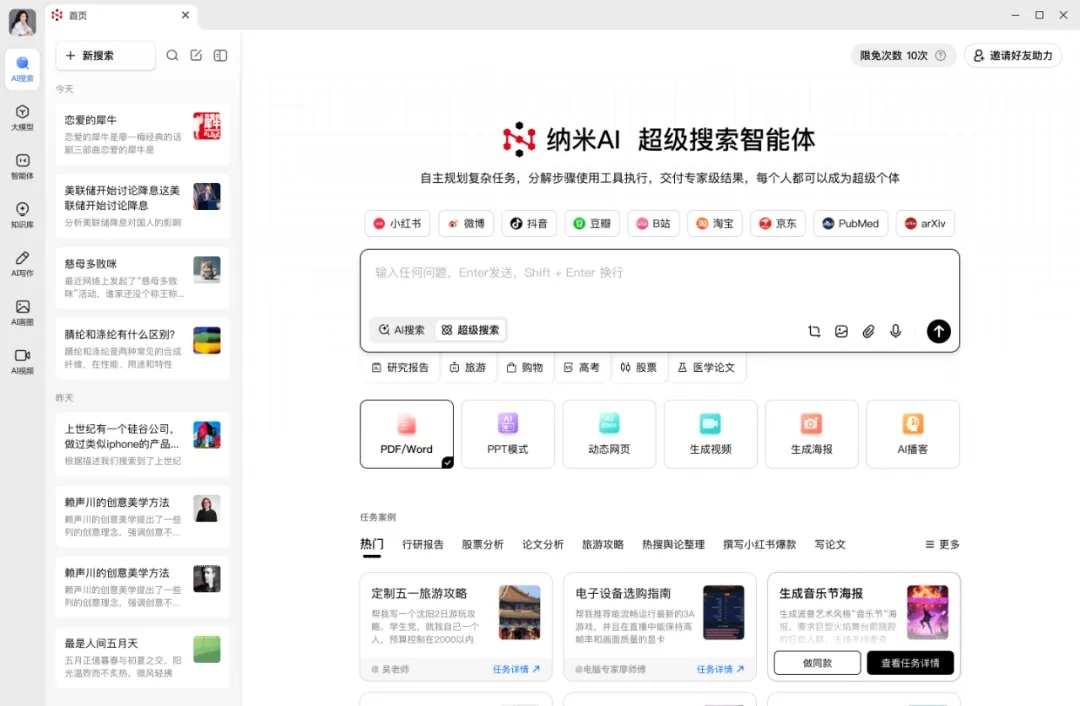
Task: Click 邀请好友助力 button
Action: point(1013,56)
